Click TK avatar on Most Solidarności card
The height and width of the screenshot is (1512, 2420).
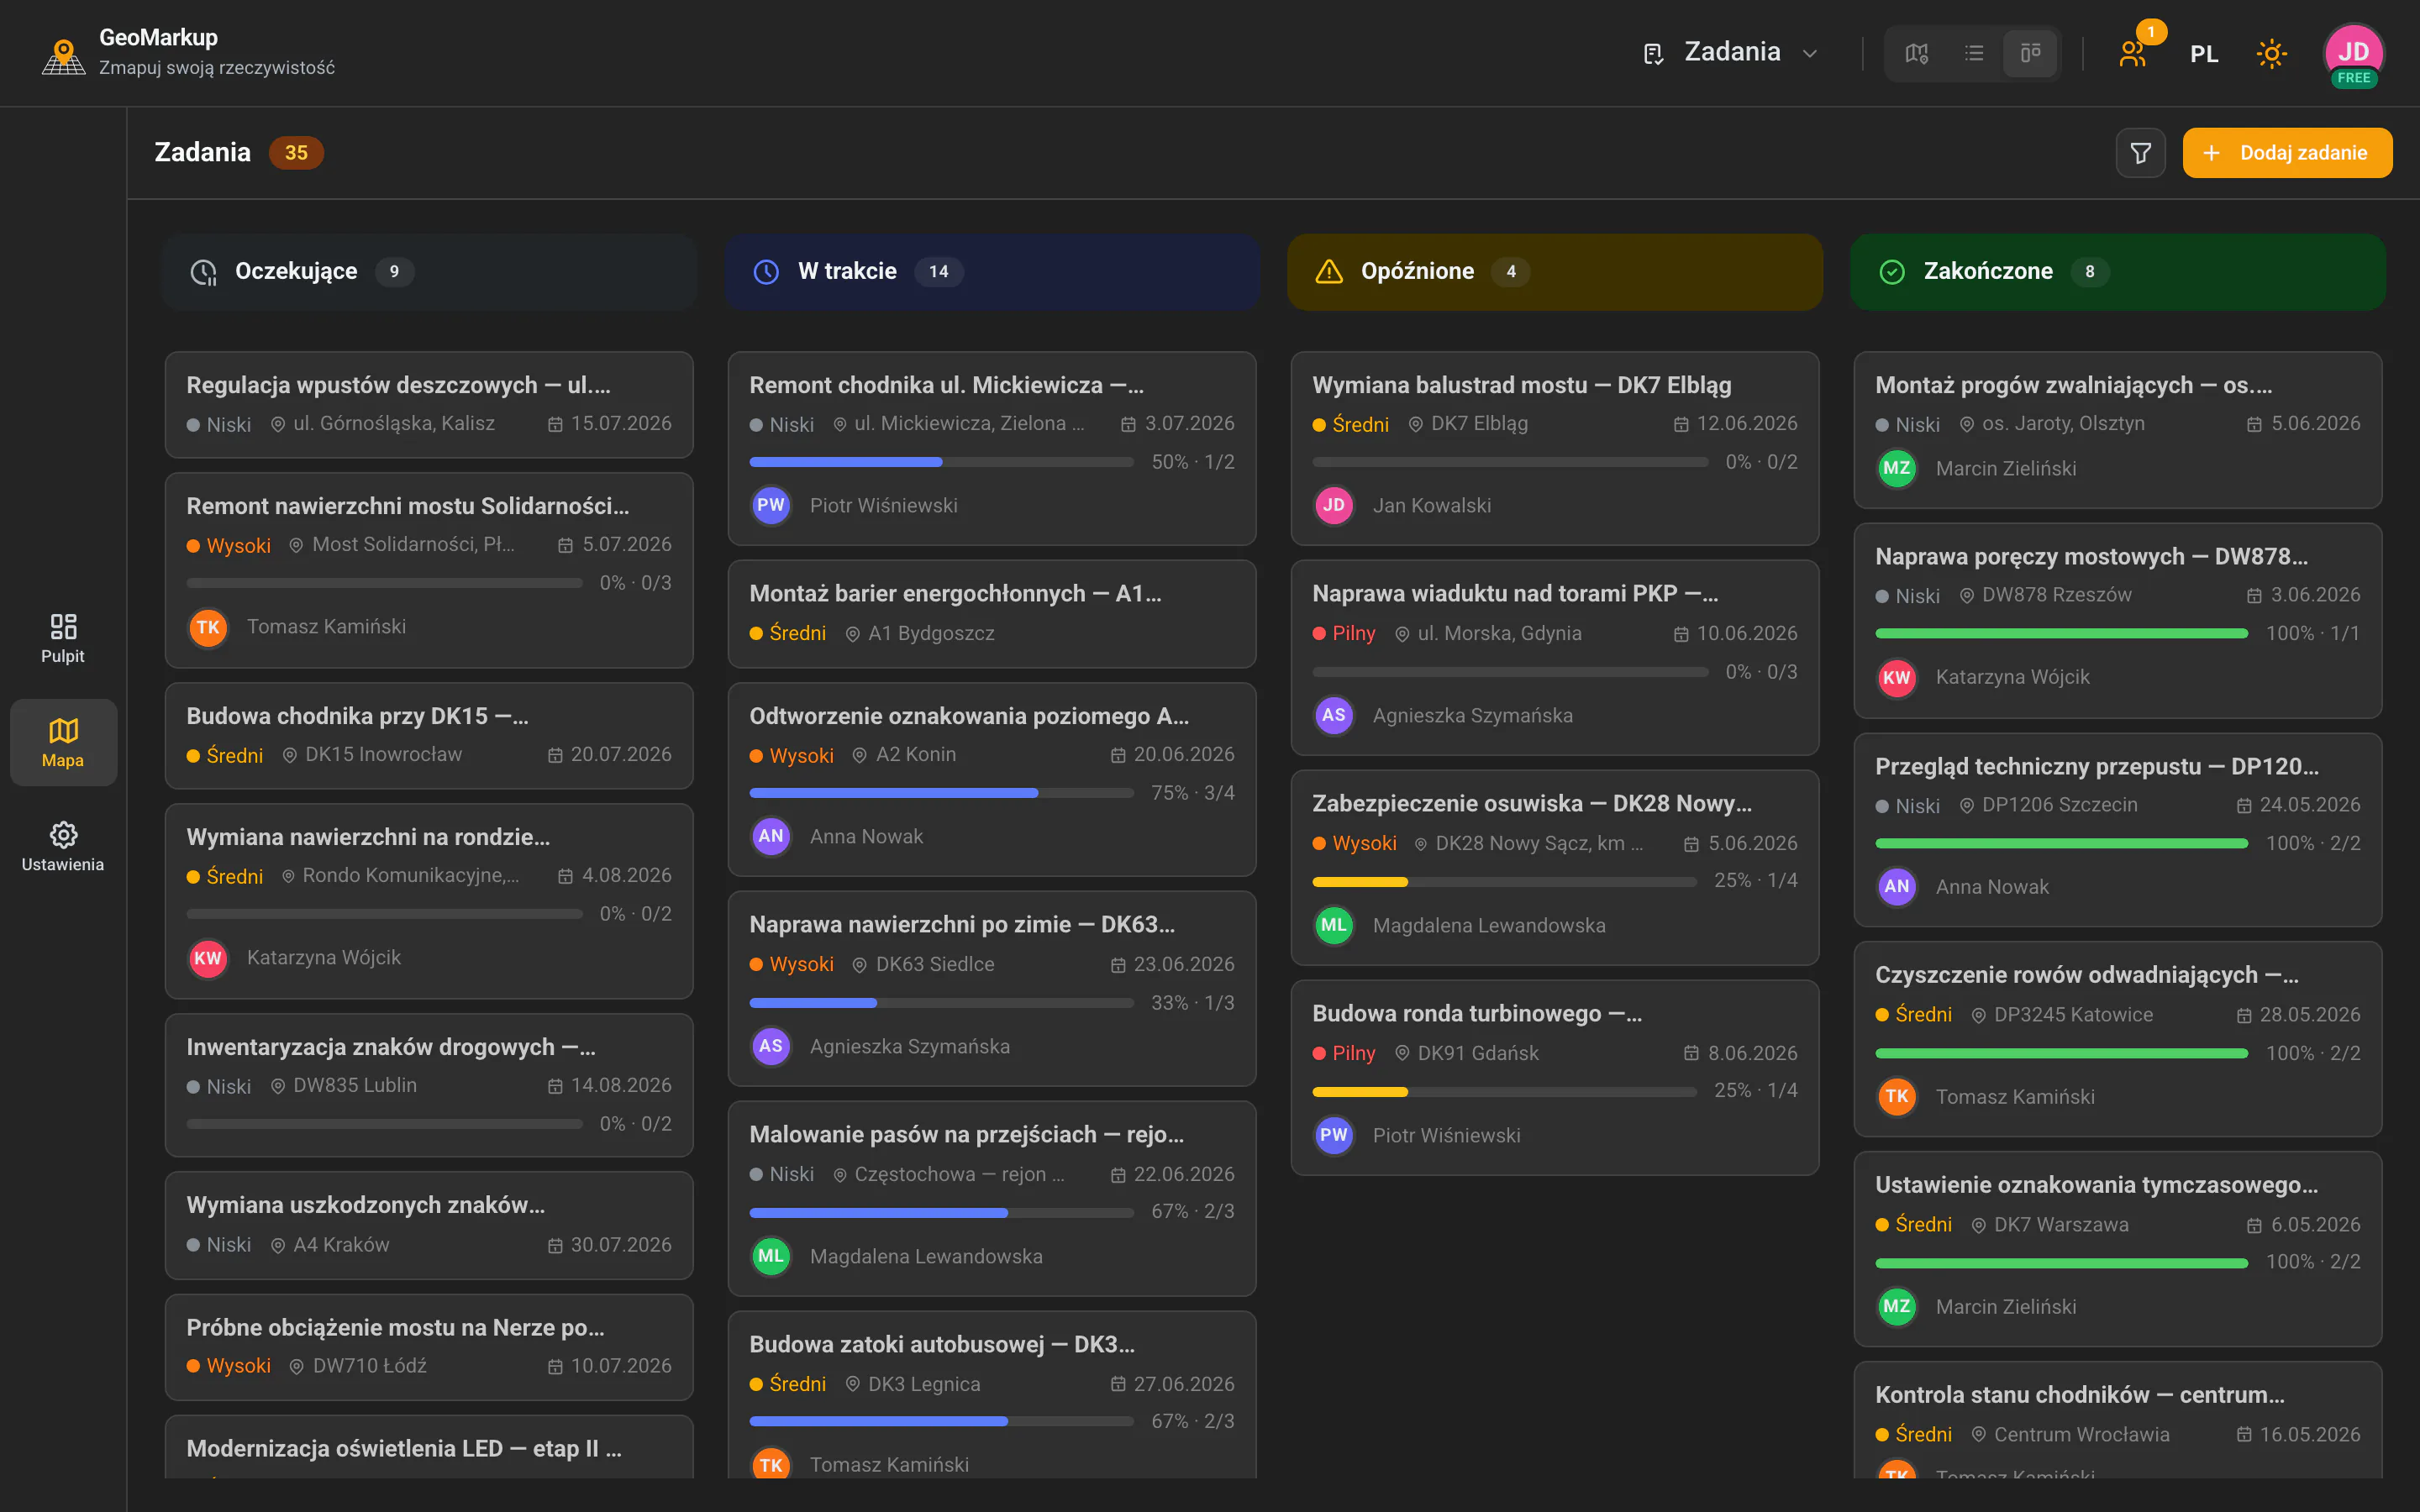coord(208,627)
